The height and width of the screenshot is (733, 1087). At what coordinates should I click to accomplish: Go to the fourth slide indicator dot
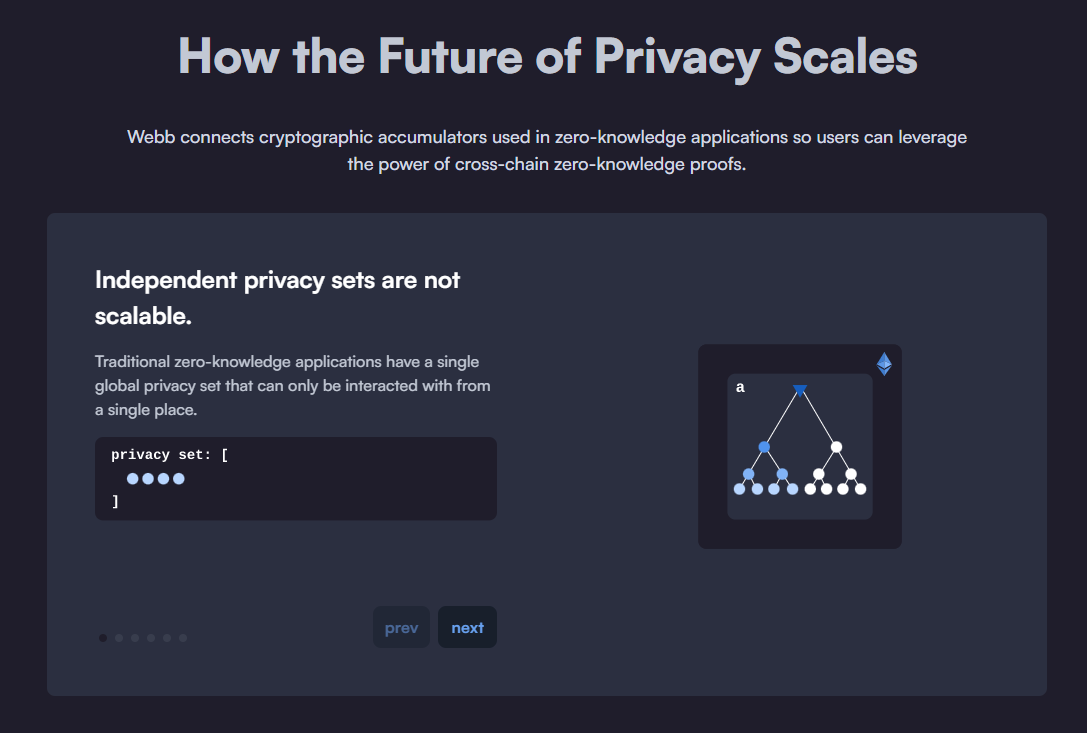pos(151,638)
